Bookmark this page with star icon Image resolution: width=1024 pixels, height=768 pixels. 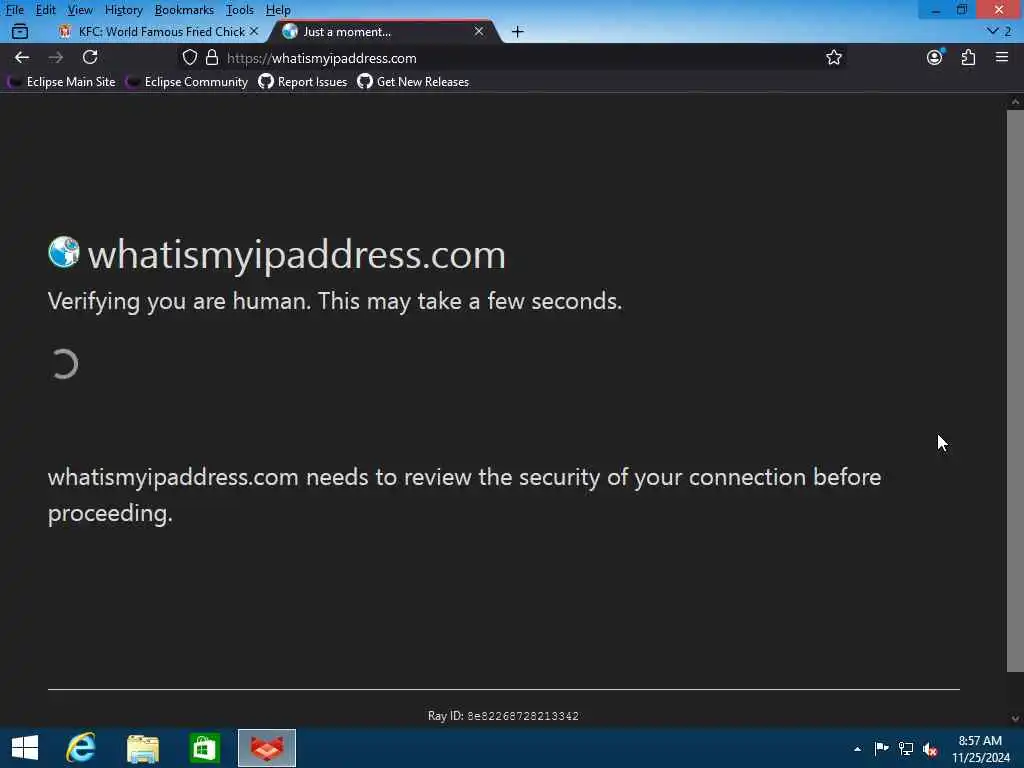(833, 57)
